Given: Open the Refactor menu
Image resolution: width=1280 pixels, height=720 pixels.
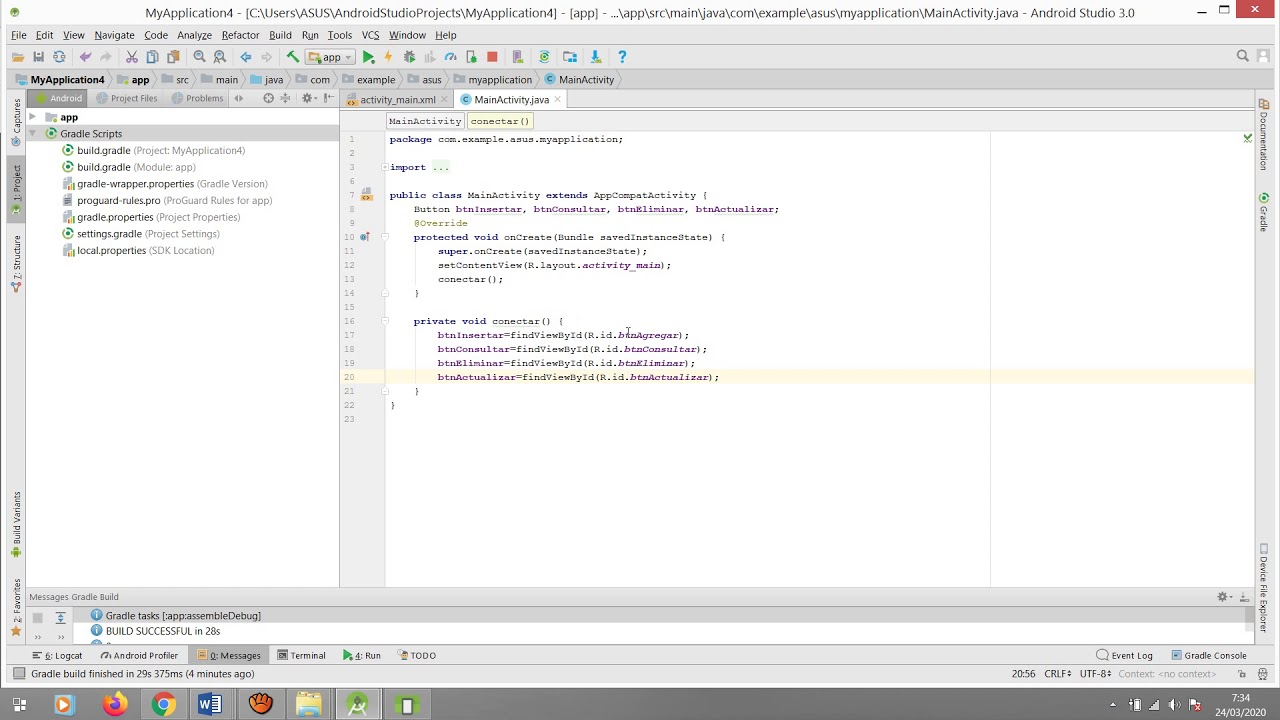Looking at the screenshot, I should click(x=240, y=35).
